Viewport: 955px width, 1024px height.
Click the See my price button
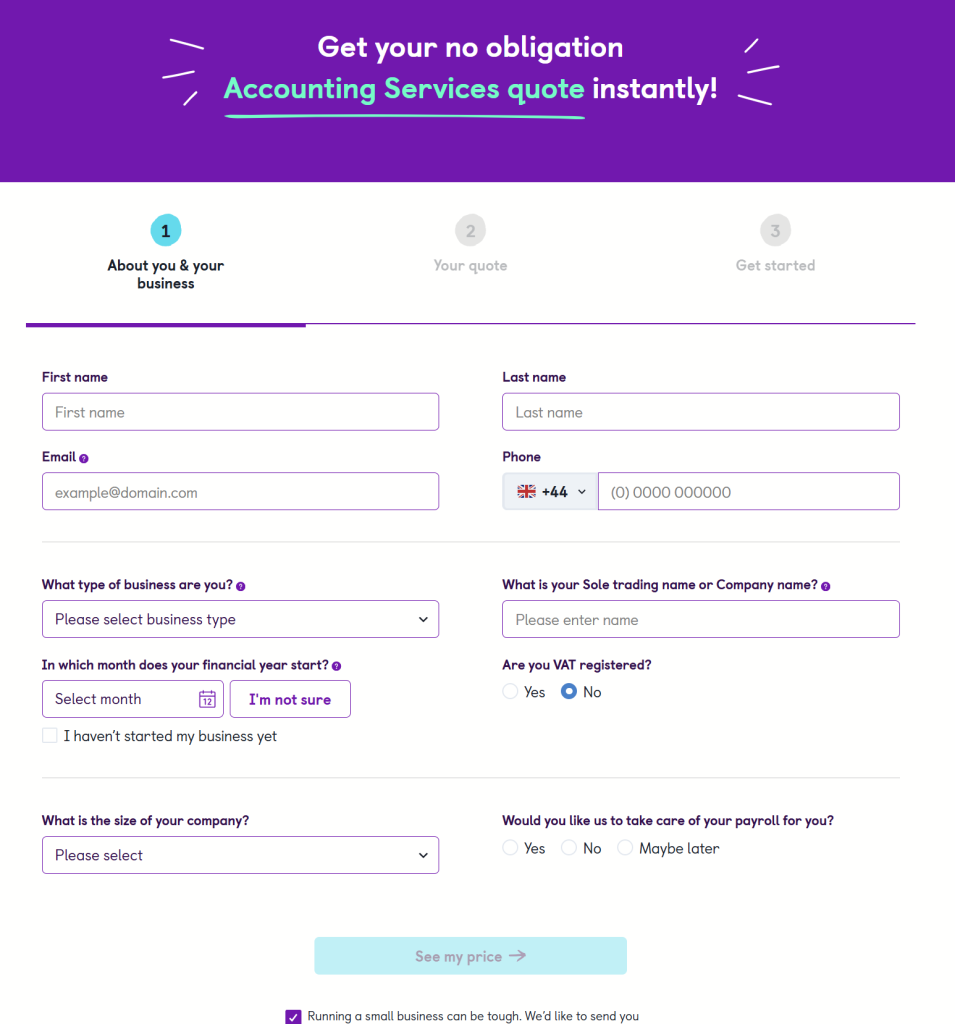tap(470, 956)
